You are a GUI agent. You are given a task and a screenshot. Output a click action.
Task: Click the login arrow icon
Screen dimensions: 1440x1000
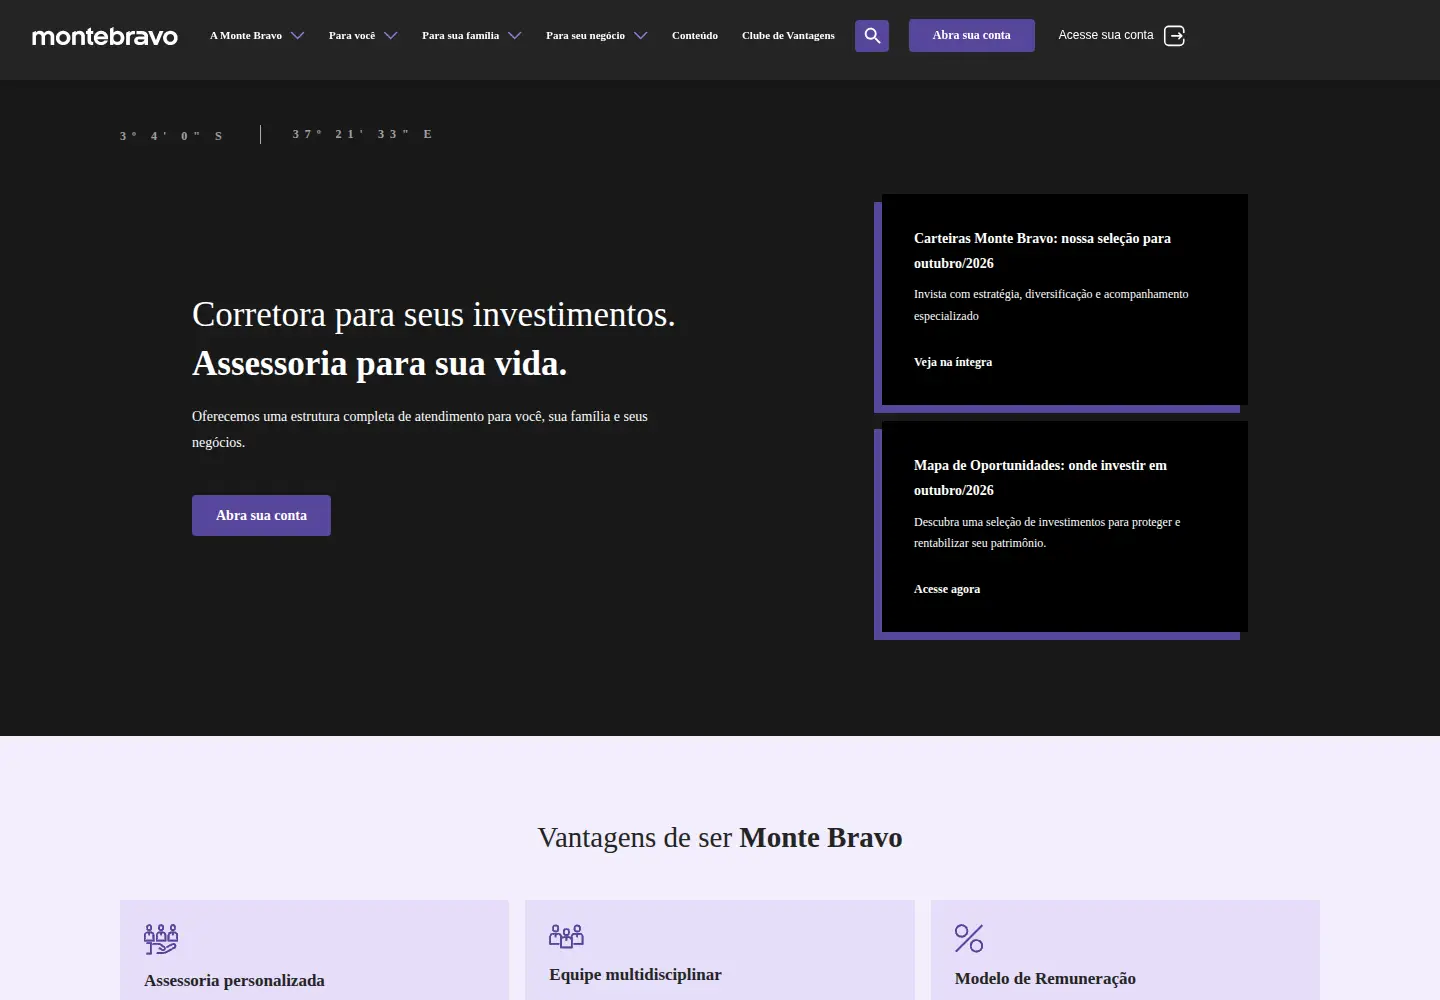pos(1175,36)
